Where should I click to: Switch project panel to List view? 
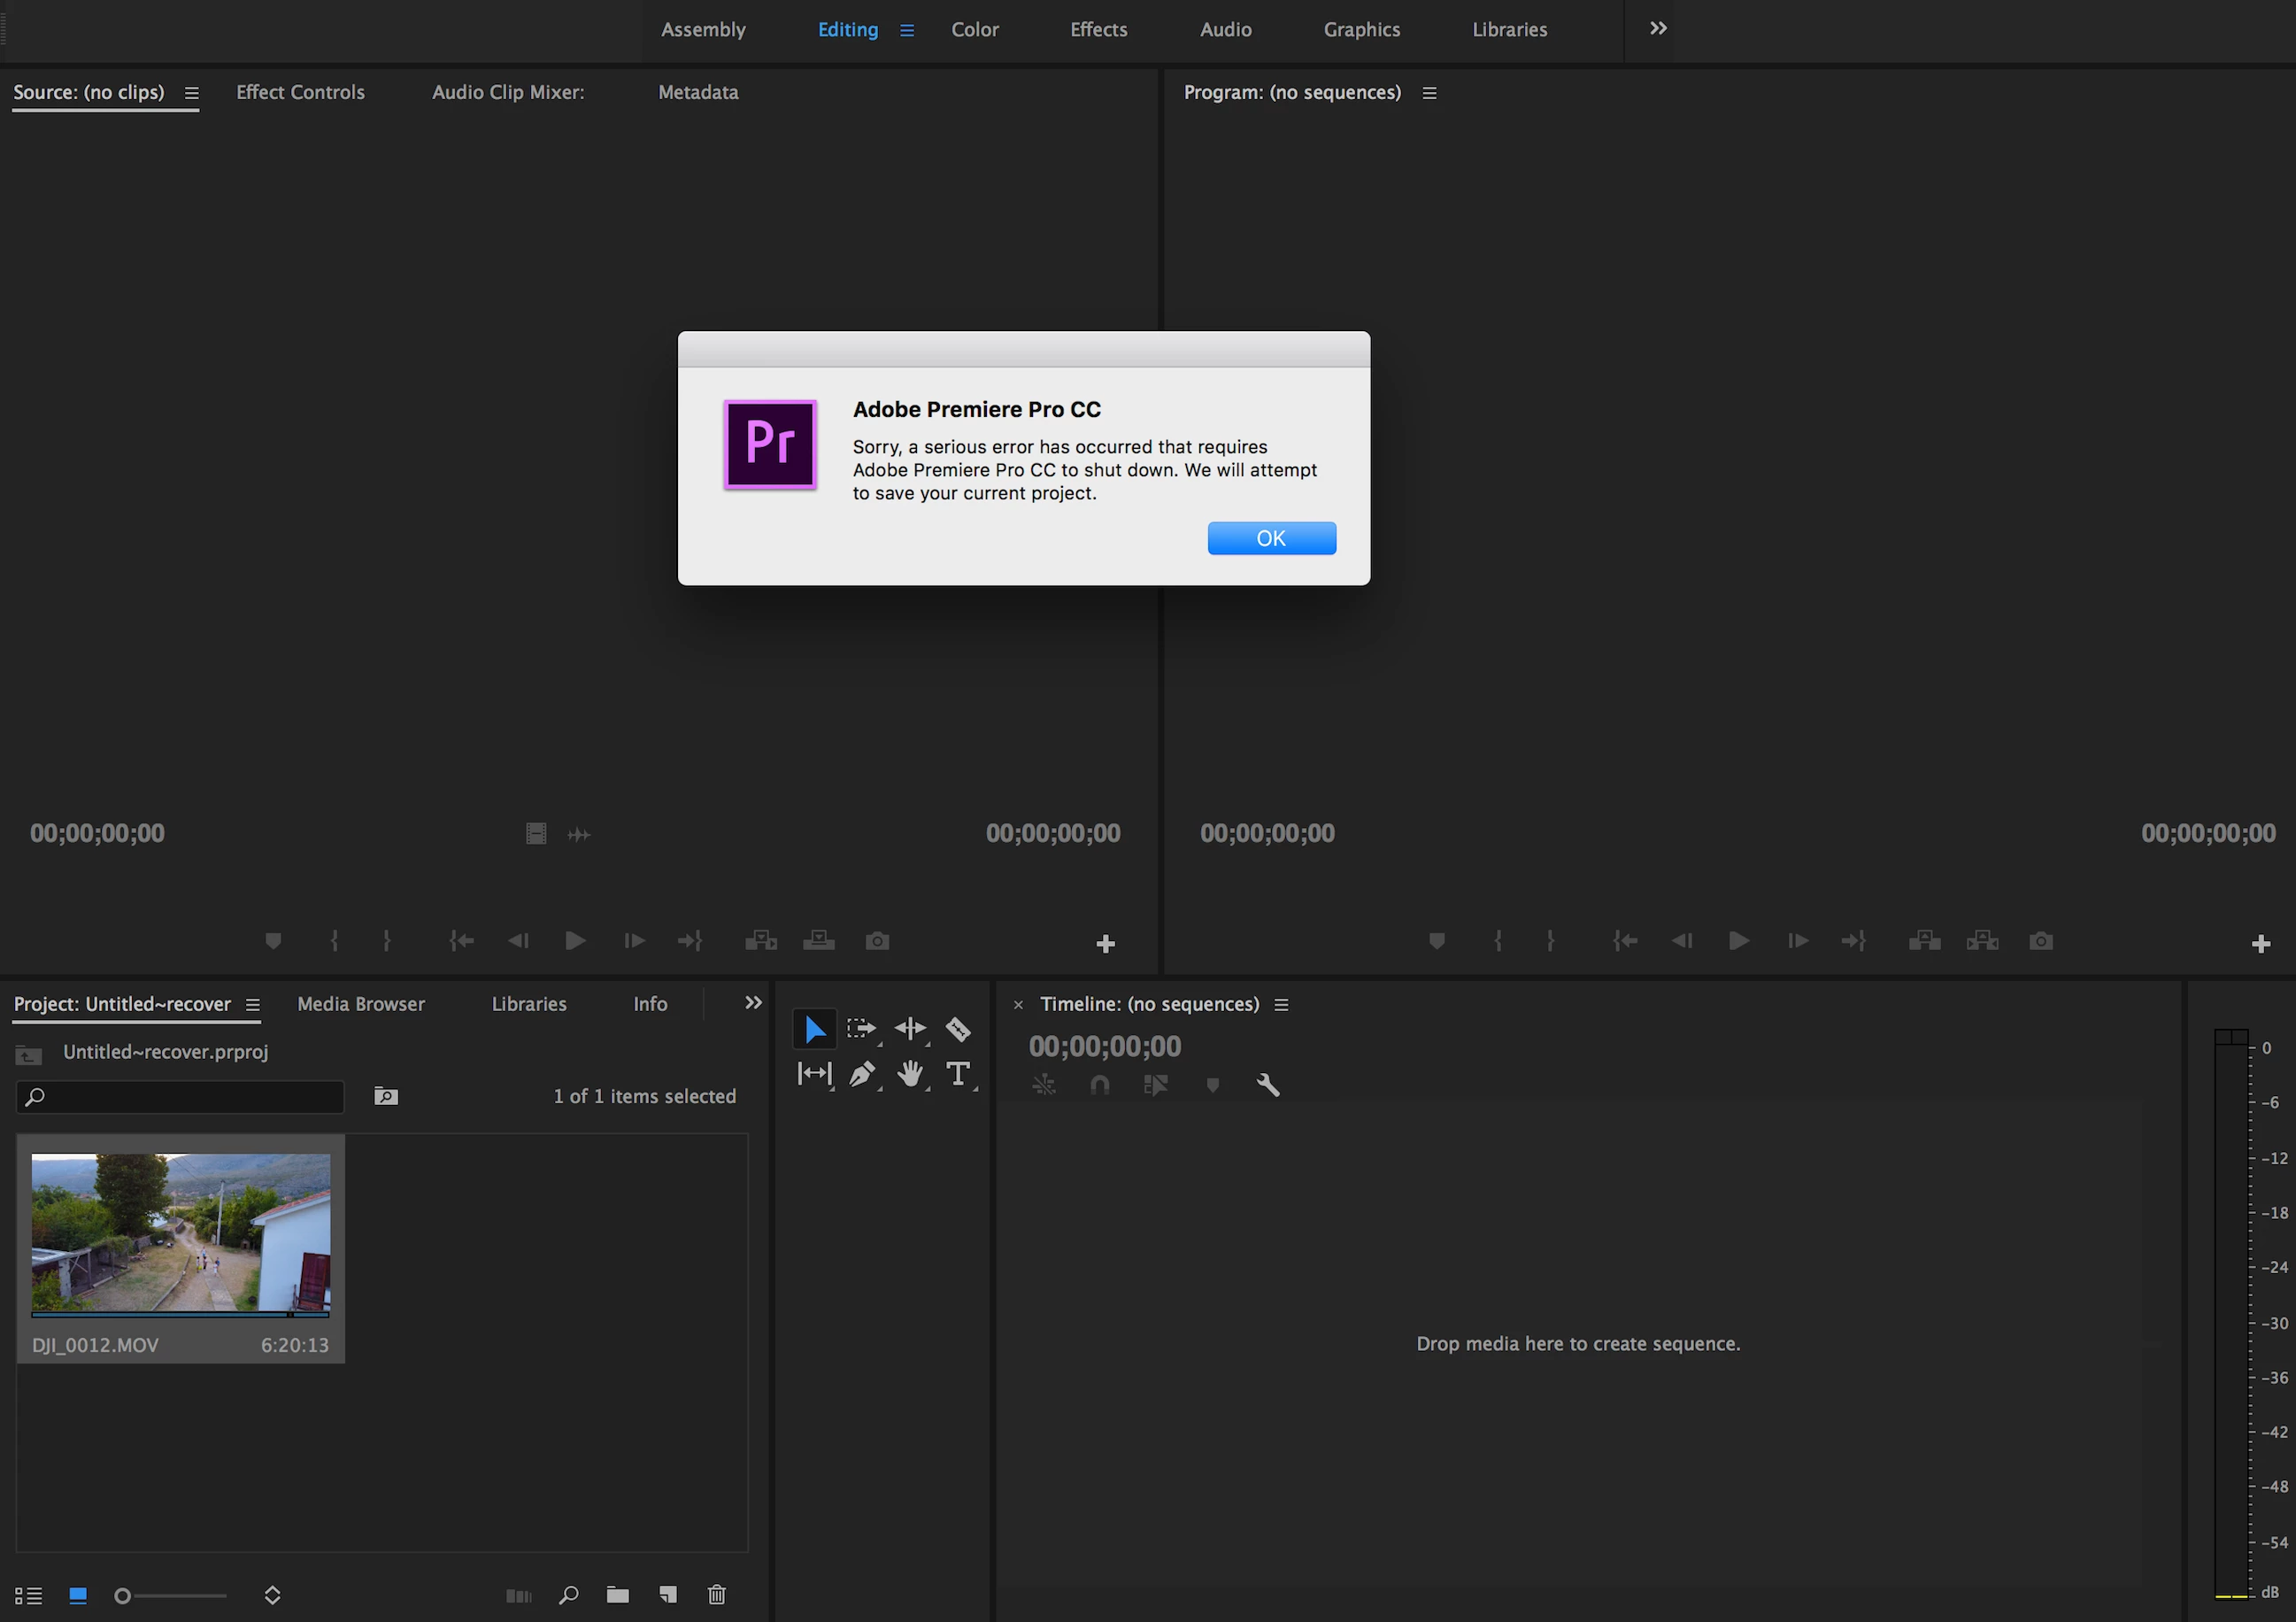click(x=28, y=1595)
